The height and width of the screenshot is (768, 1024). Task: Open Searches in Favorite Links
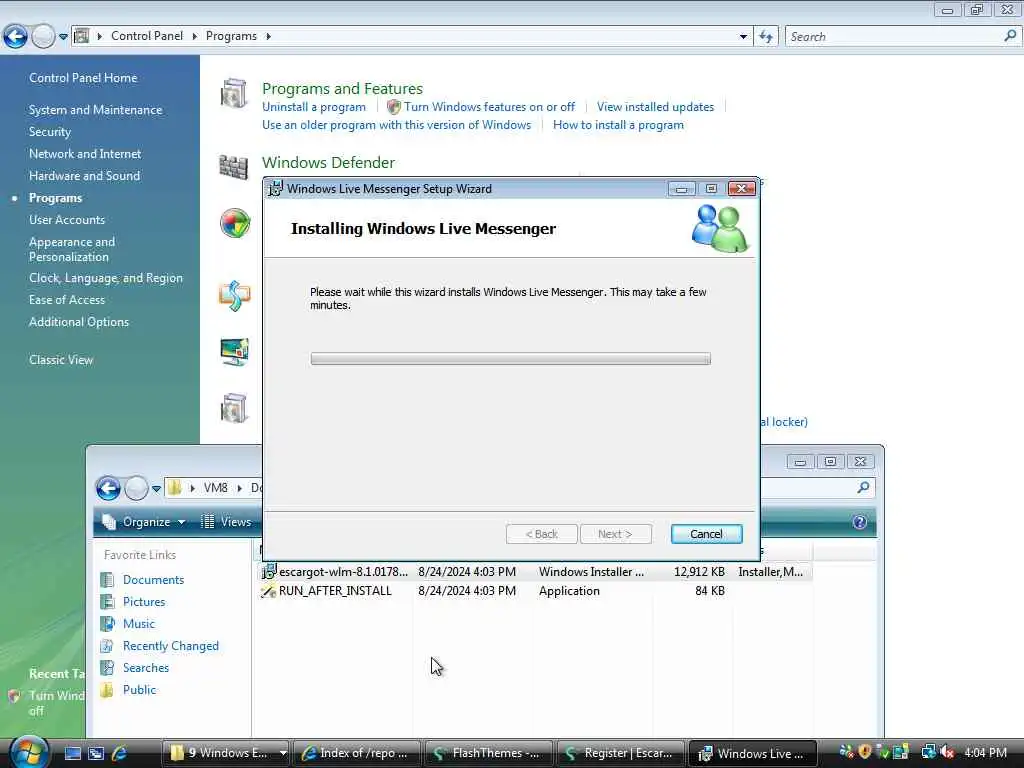(x=146, y=667)
